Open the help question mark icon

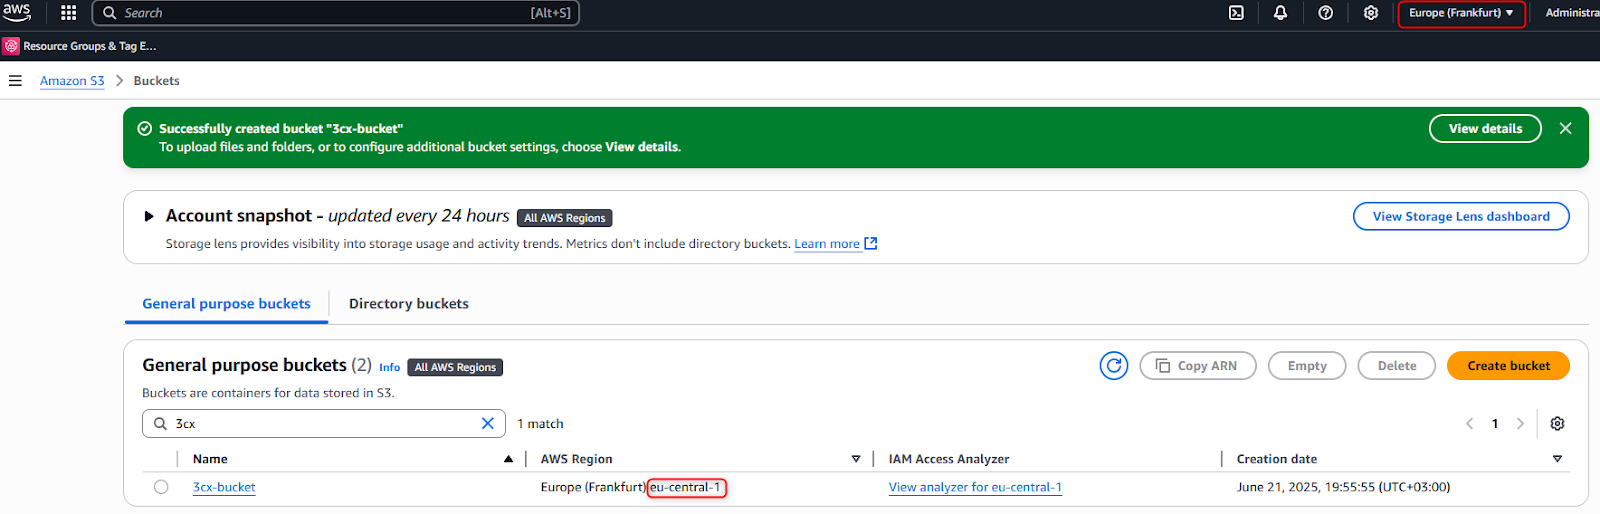1326,13
